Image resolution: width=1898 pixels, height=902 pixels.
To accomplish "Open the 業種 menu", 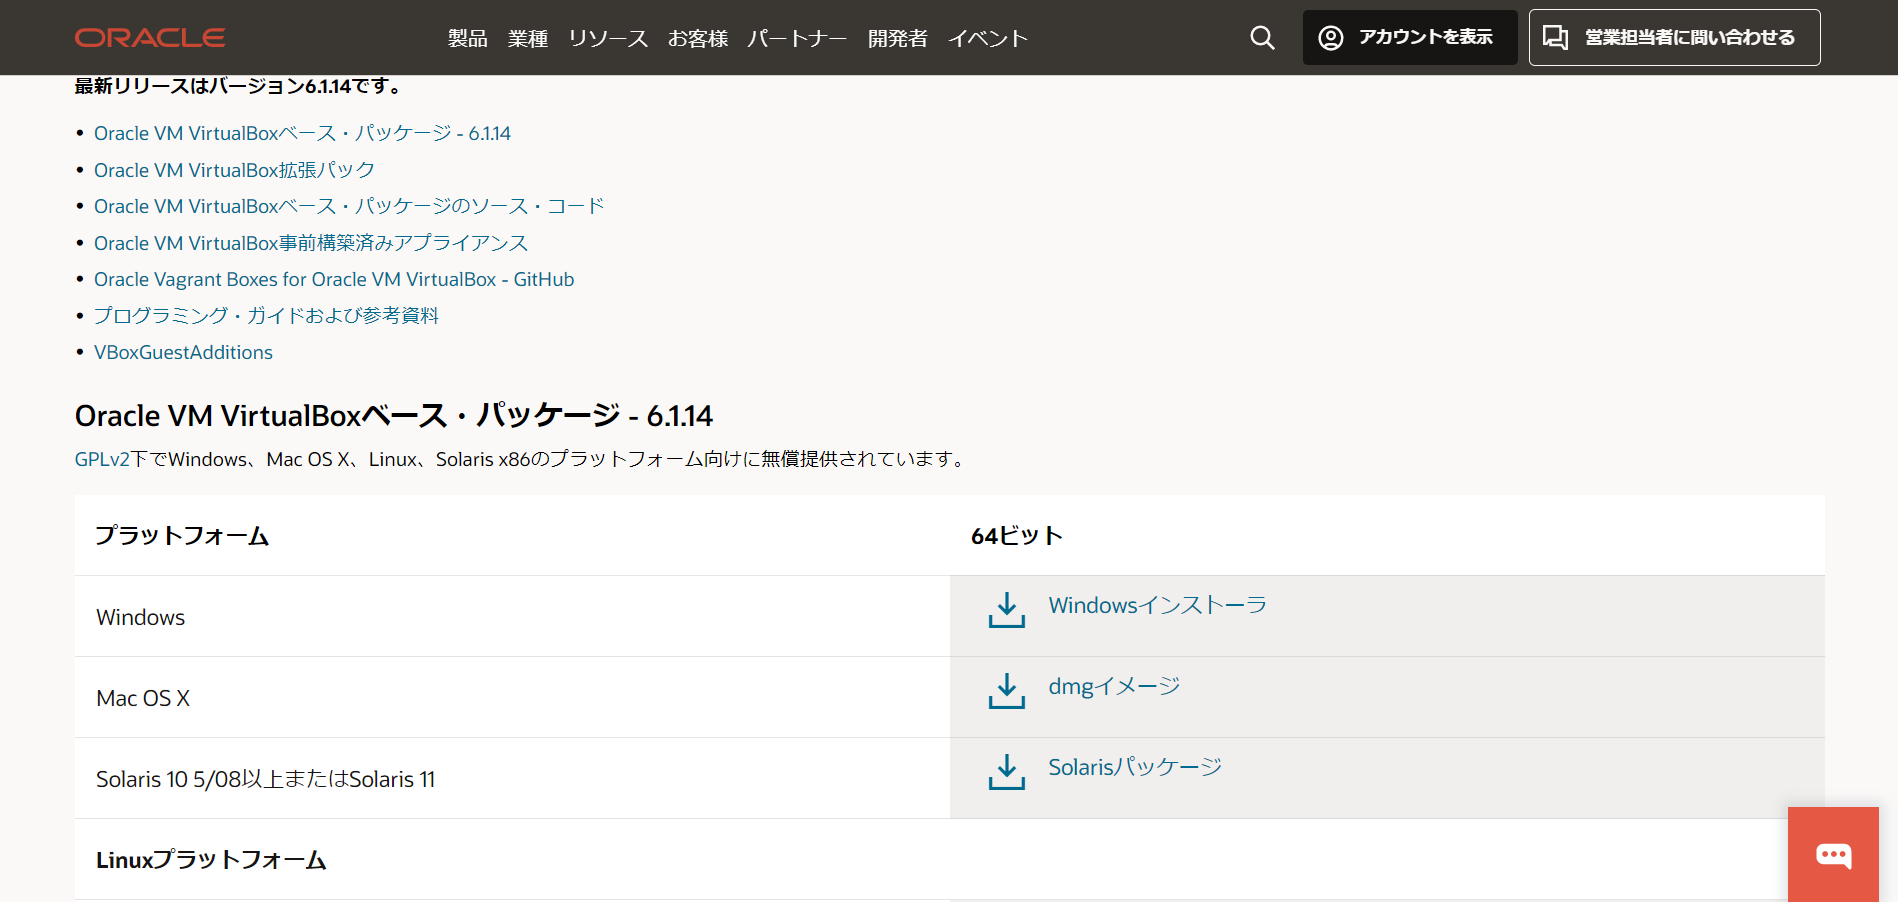I will pyautogui.click(x=528, y=38).
